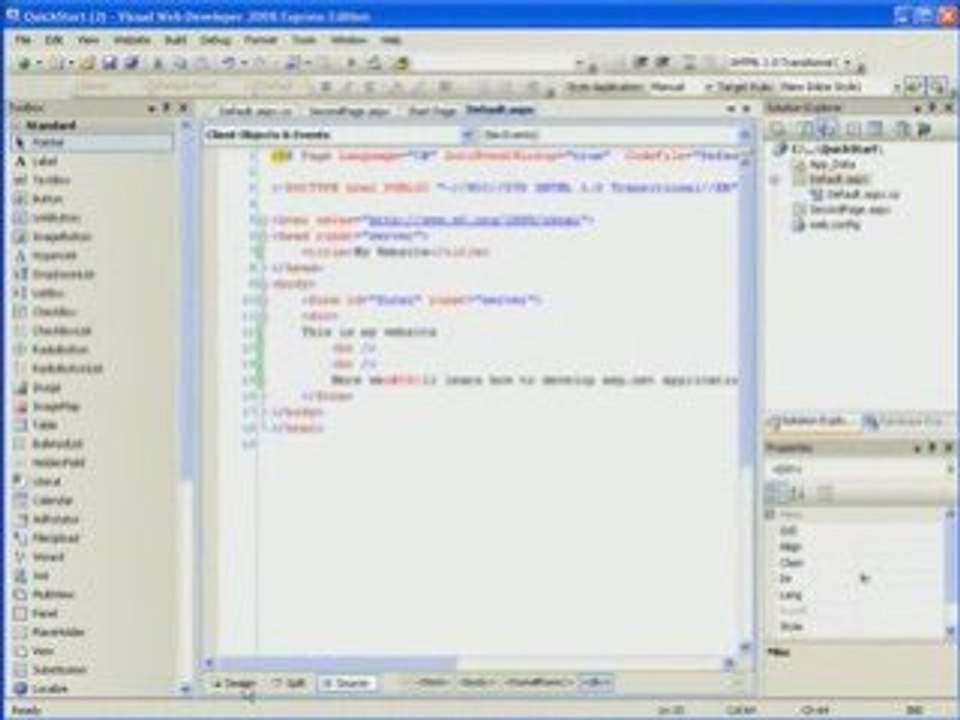This screenshot has height=720, width=960.
Task: Switch to Split view
Action: click(x=289, y=683)
